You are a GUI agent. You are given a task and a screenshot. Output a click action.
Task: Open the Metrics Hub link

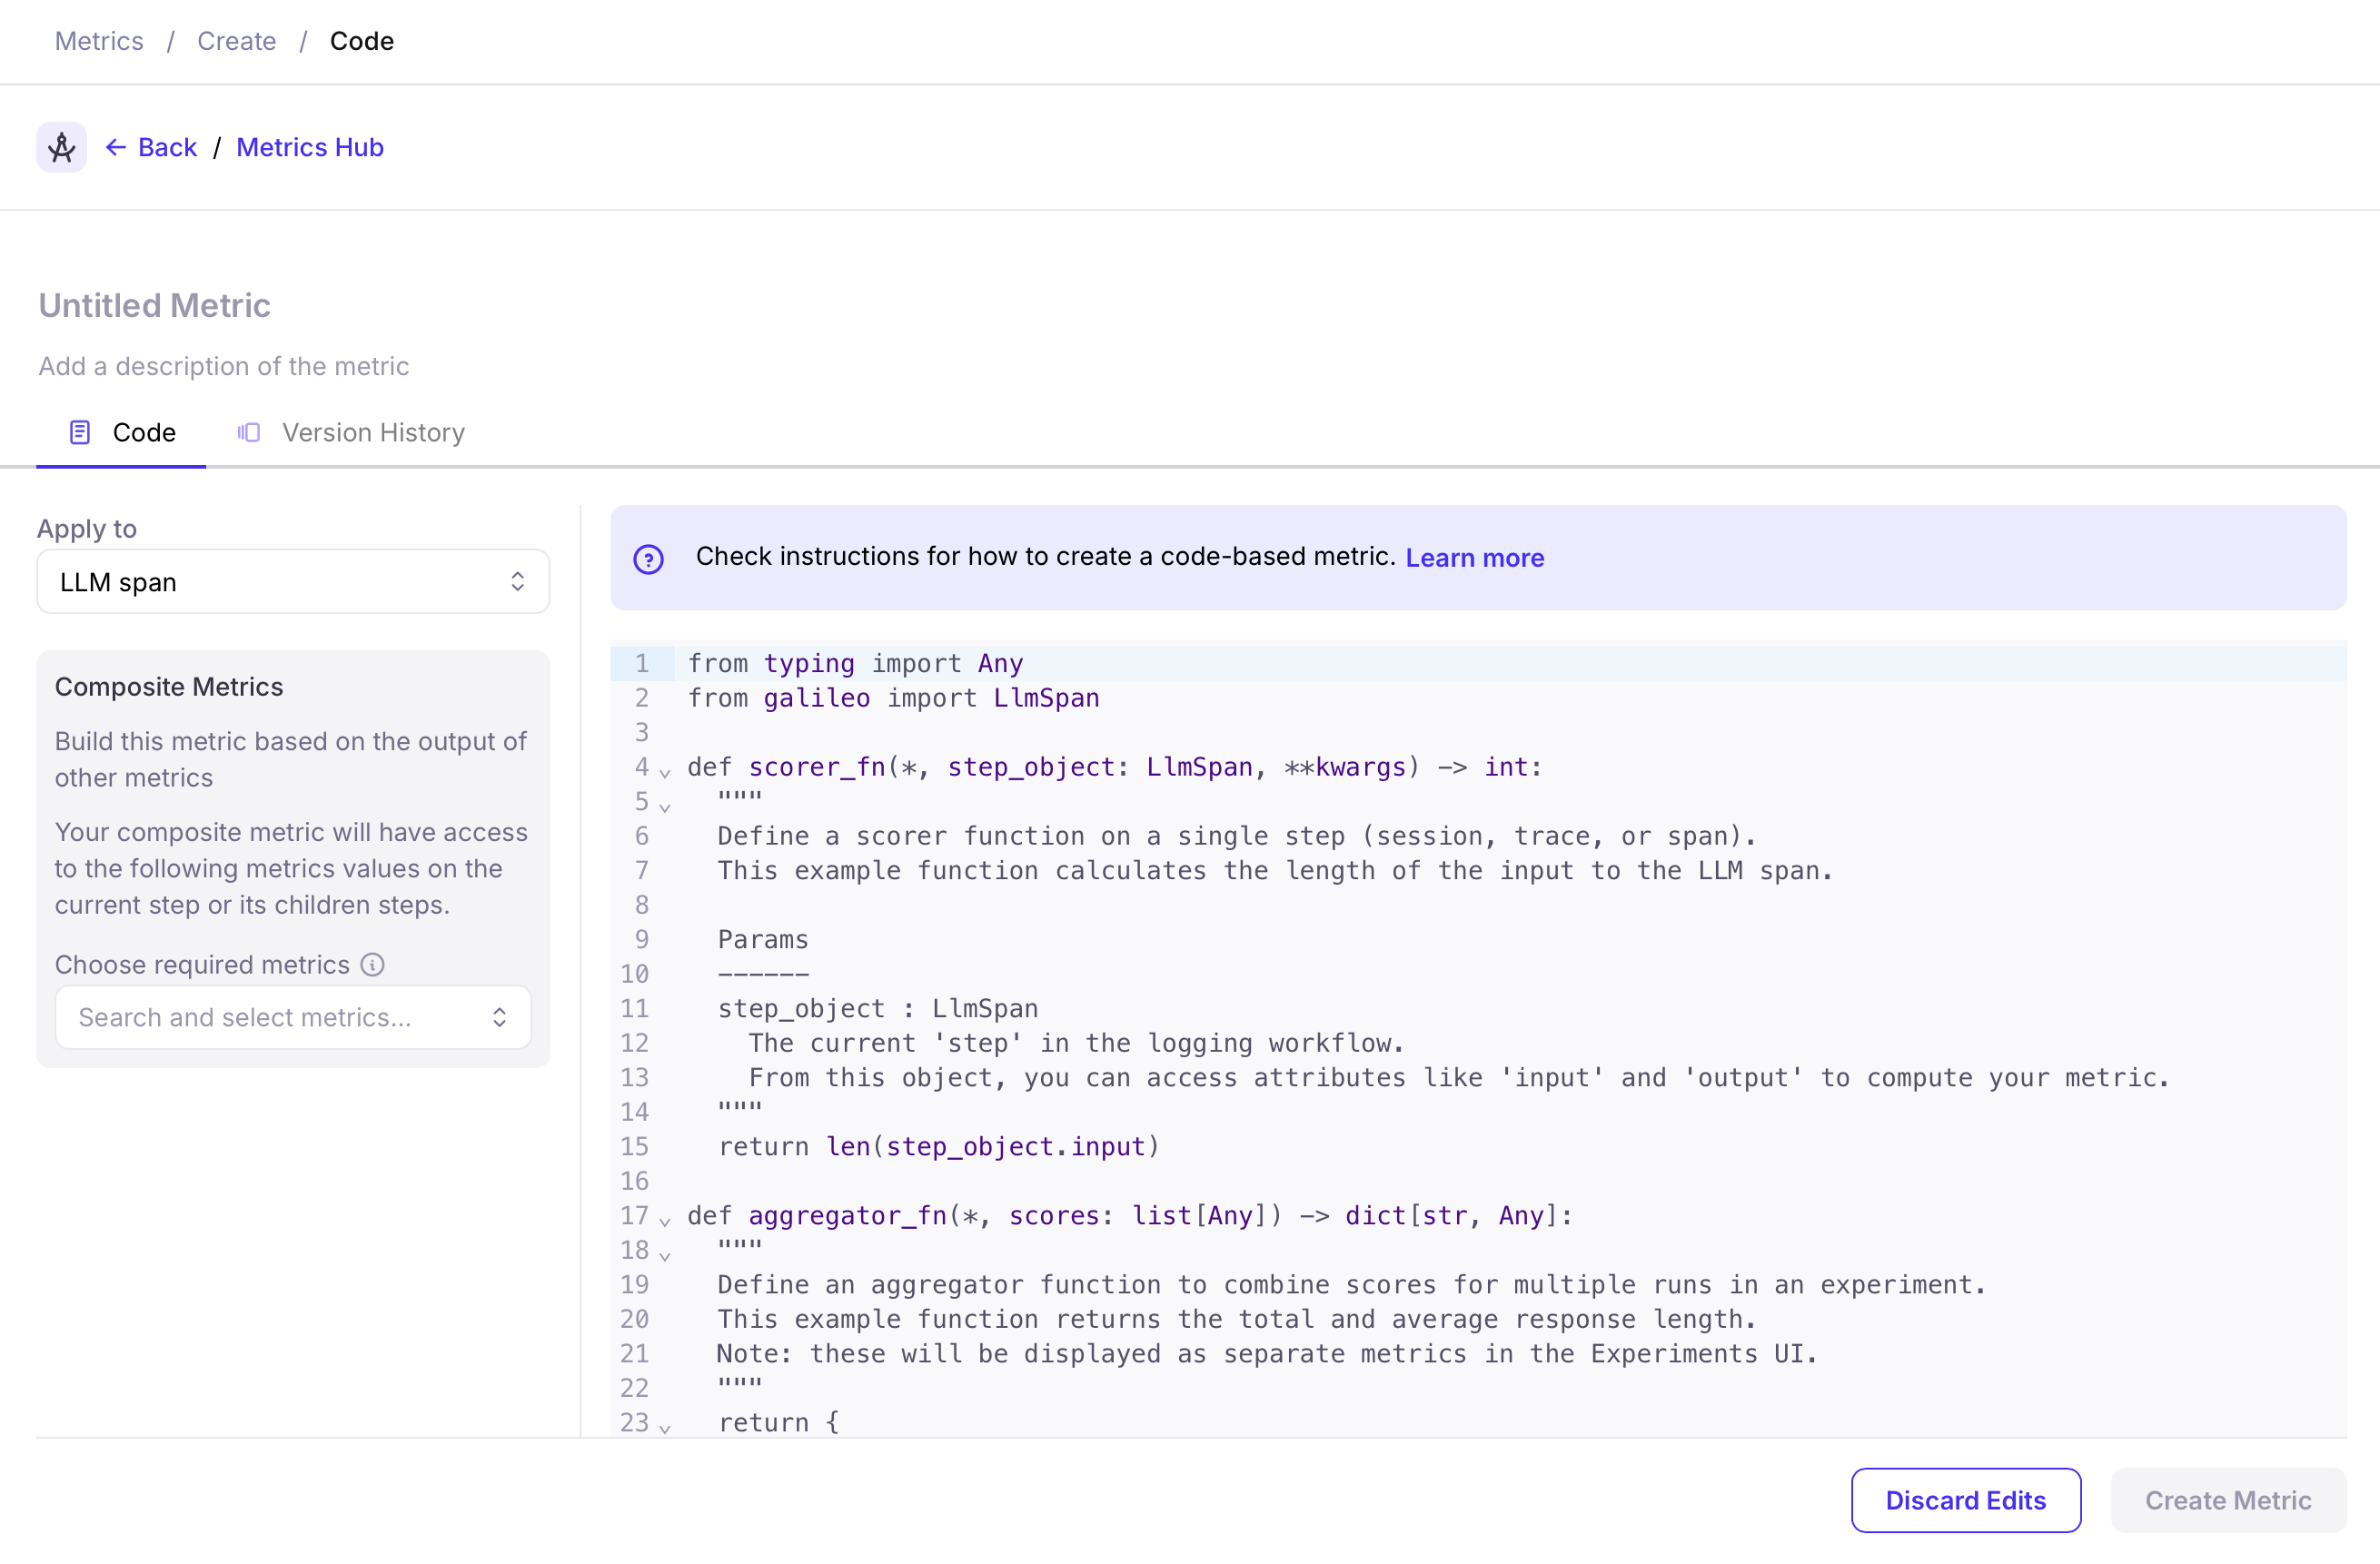click(310, 147)
